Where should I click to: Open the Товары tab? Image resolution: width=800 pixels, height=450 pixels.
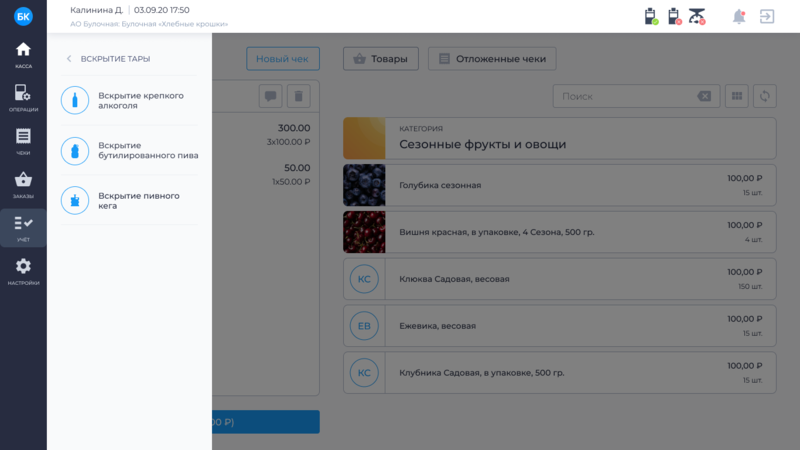pos(380,59)
